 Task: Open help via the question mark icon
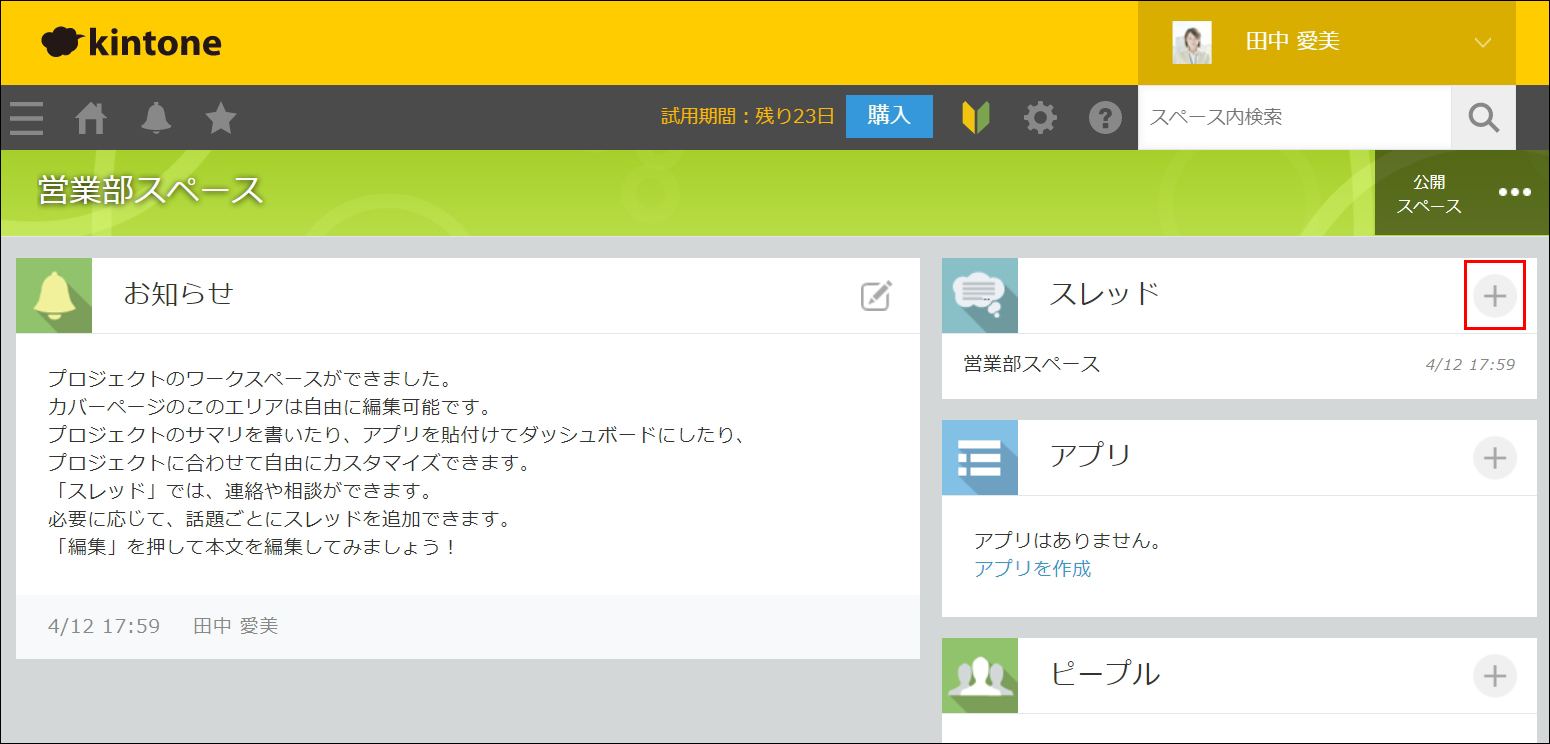[1104, 117]
